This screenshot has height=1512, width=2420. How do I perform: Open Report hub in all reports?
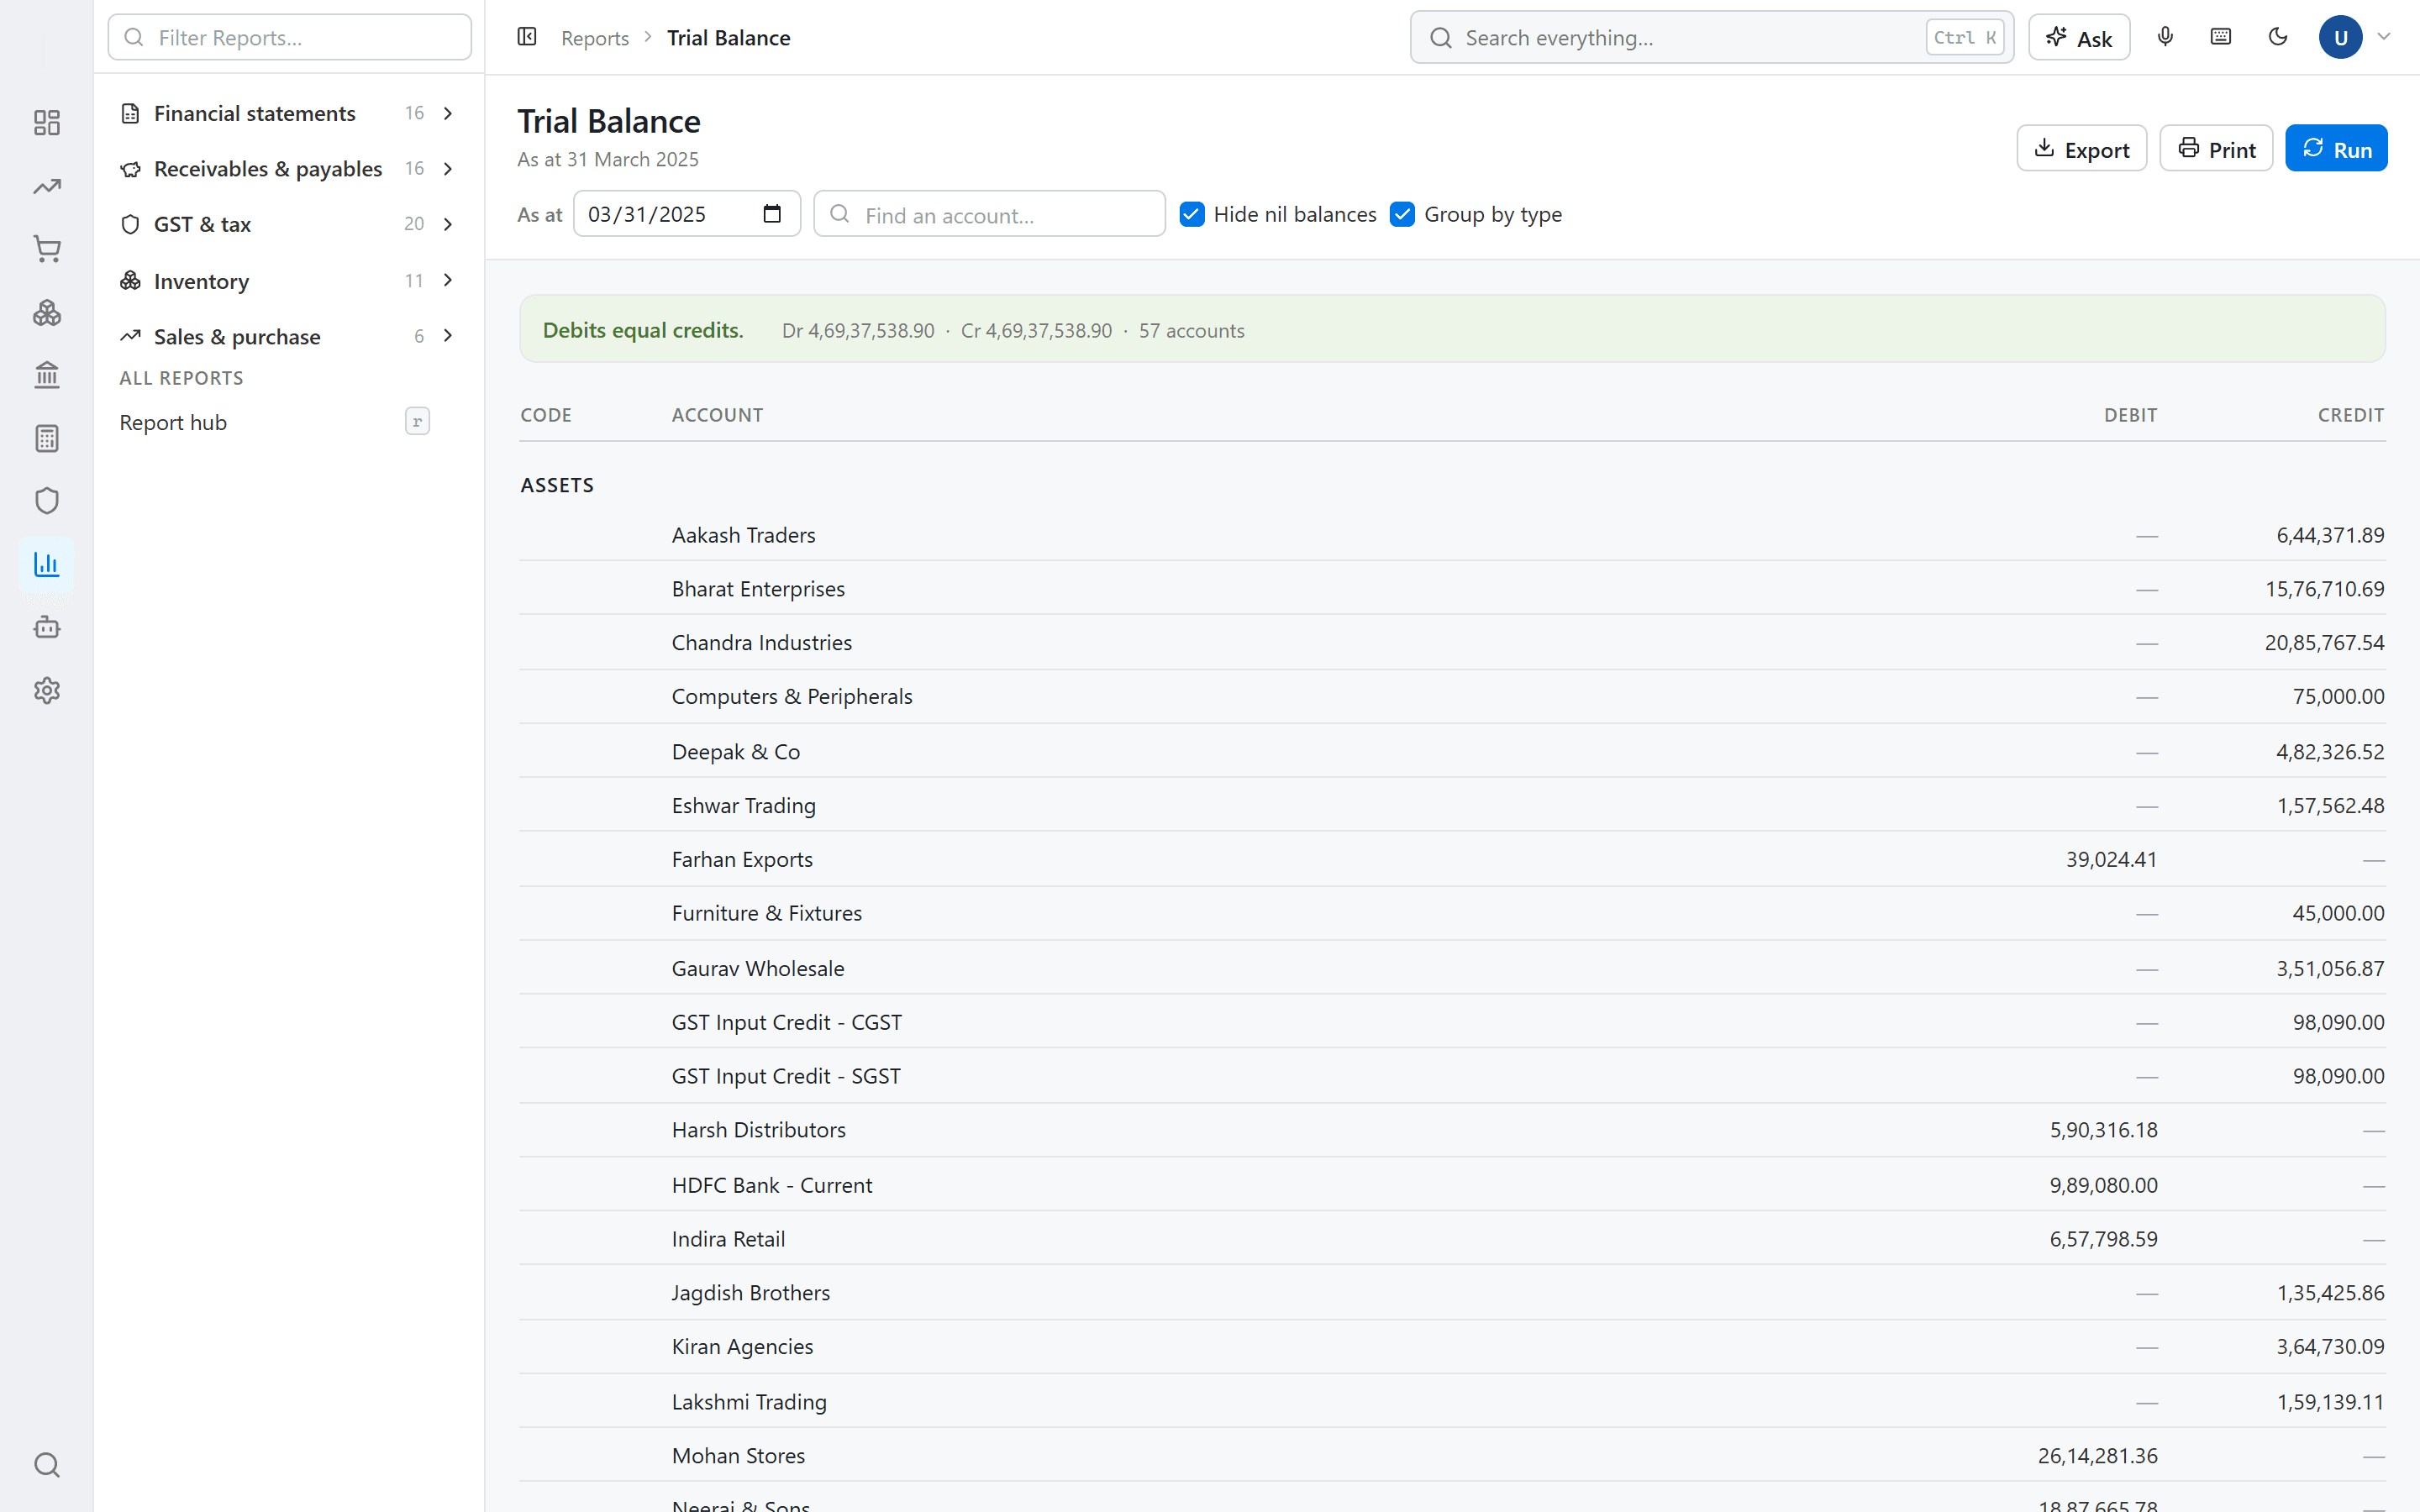point(274,422)
